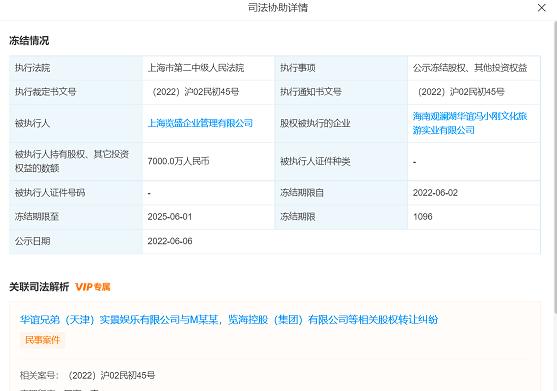This screenshot has width=557, height=391.
Task: Click the 被执行人证件种类 label cell
Action: pos(341,161)
